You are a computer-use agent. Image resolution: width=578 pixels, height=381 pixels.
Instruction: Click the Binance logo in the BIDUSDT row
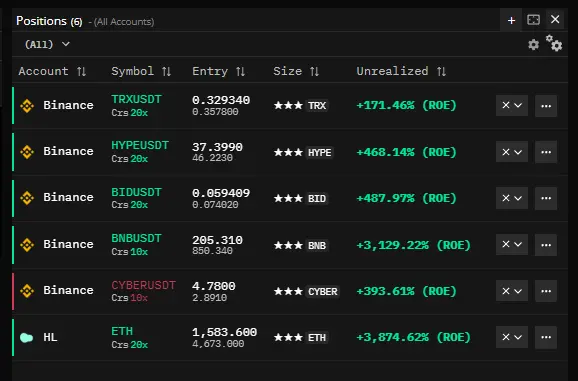pyautogui.click(x=27, y=198)
